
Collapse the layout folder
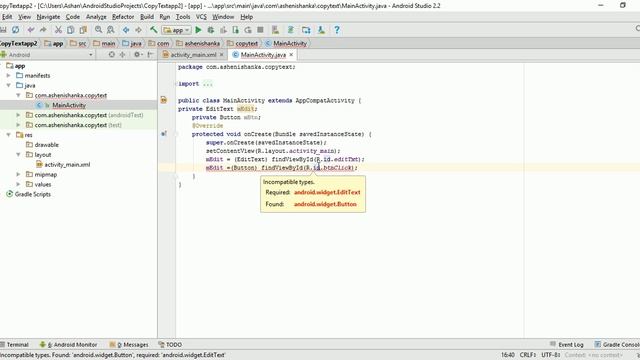point(18,155)
